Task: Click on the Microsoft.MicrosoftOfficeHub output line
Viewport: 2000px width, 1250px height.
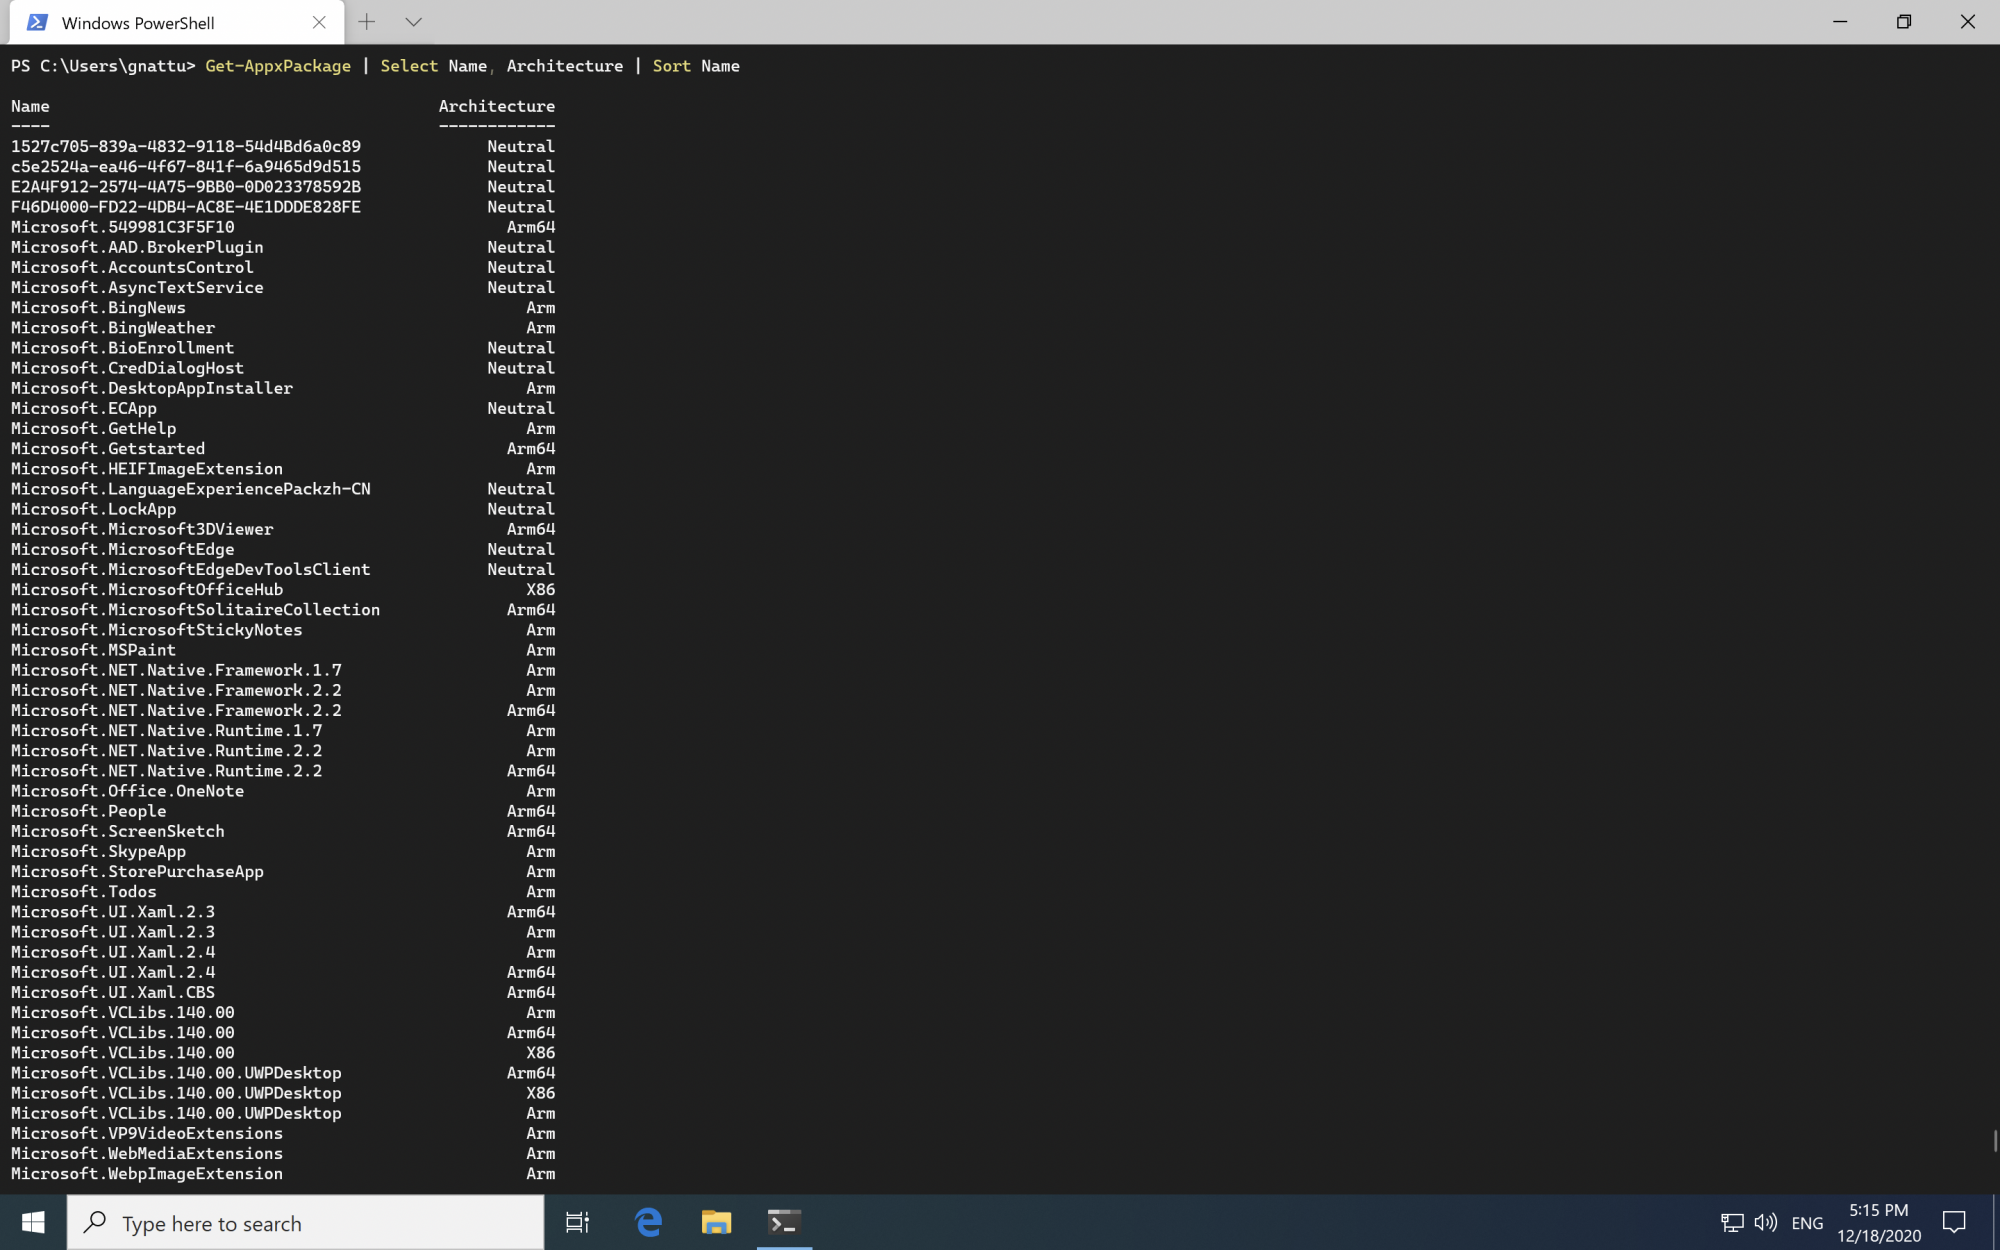Action: coord(147,590)
